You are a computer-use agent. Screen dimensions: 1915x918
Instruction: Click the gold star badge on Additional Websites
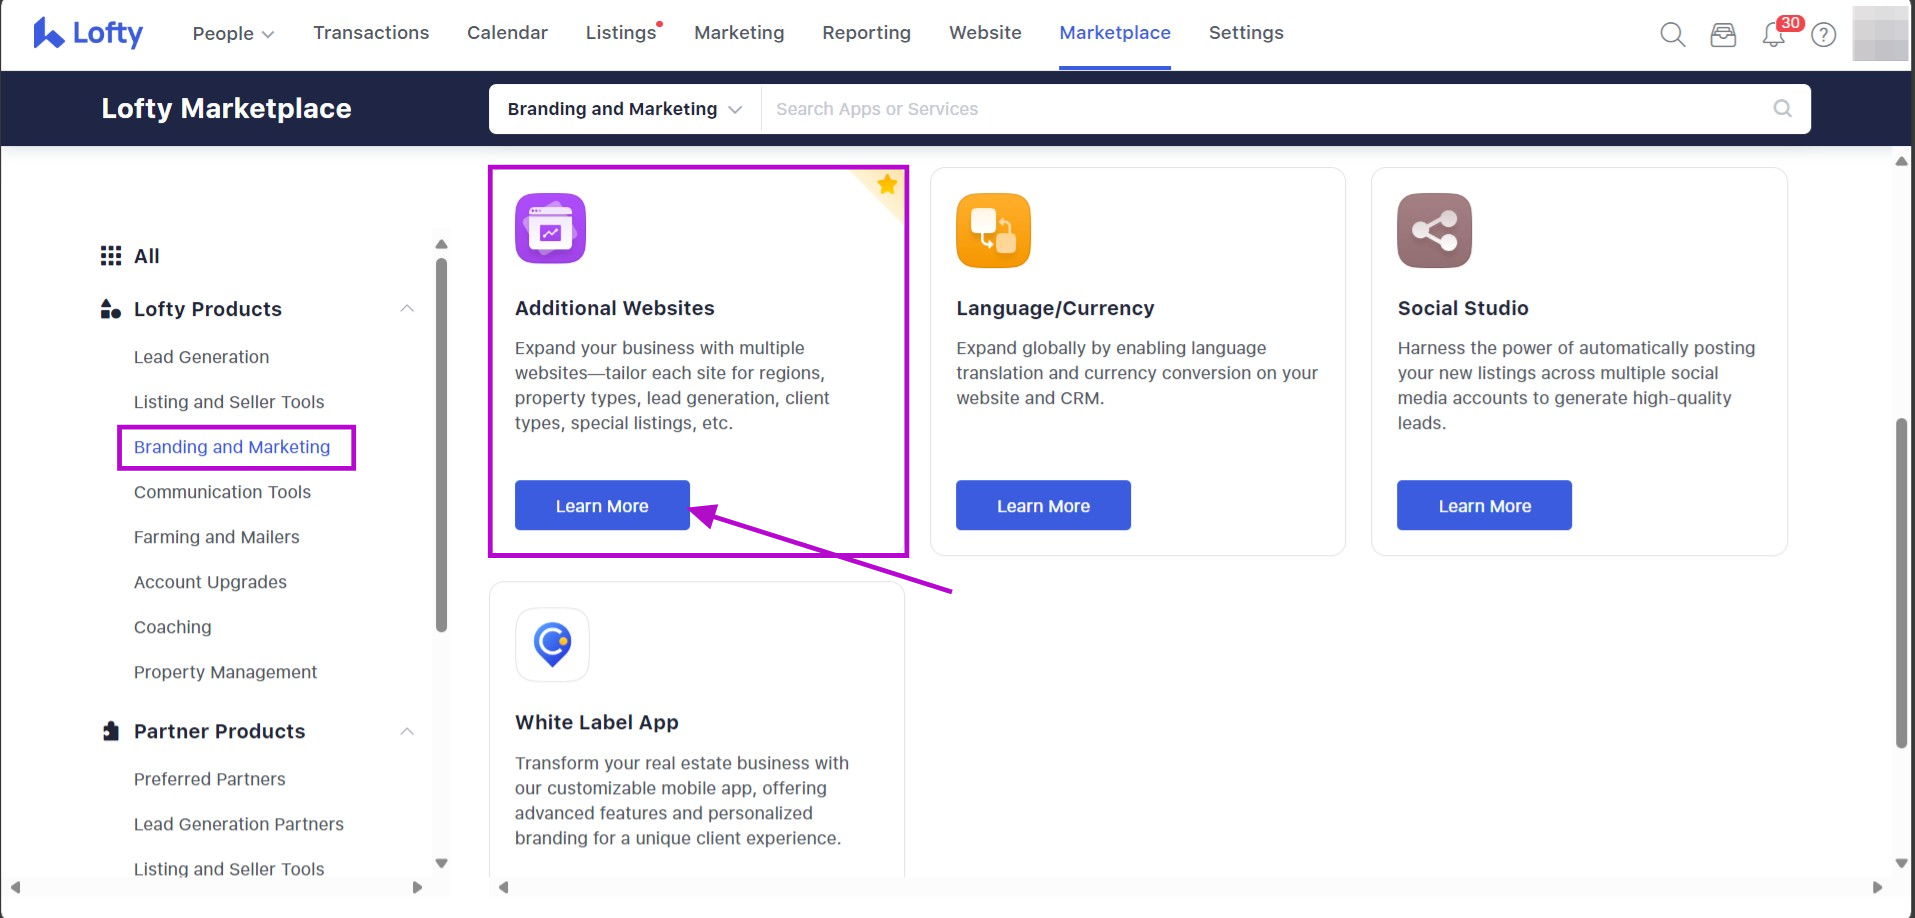(887, 185)
